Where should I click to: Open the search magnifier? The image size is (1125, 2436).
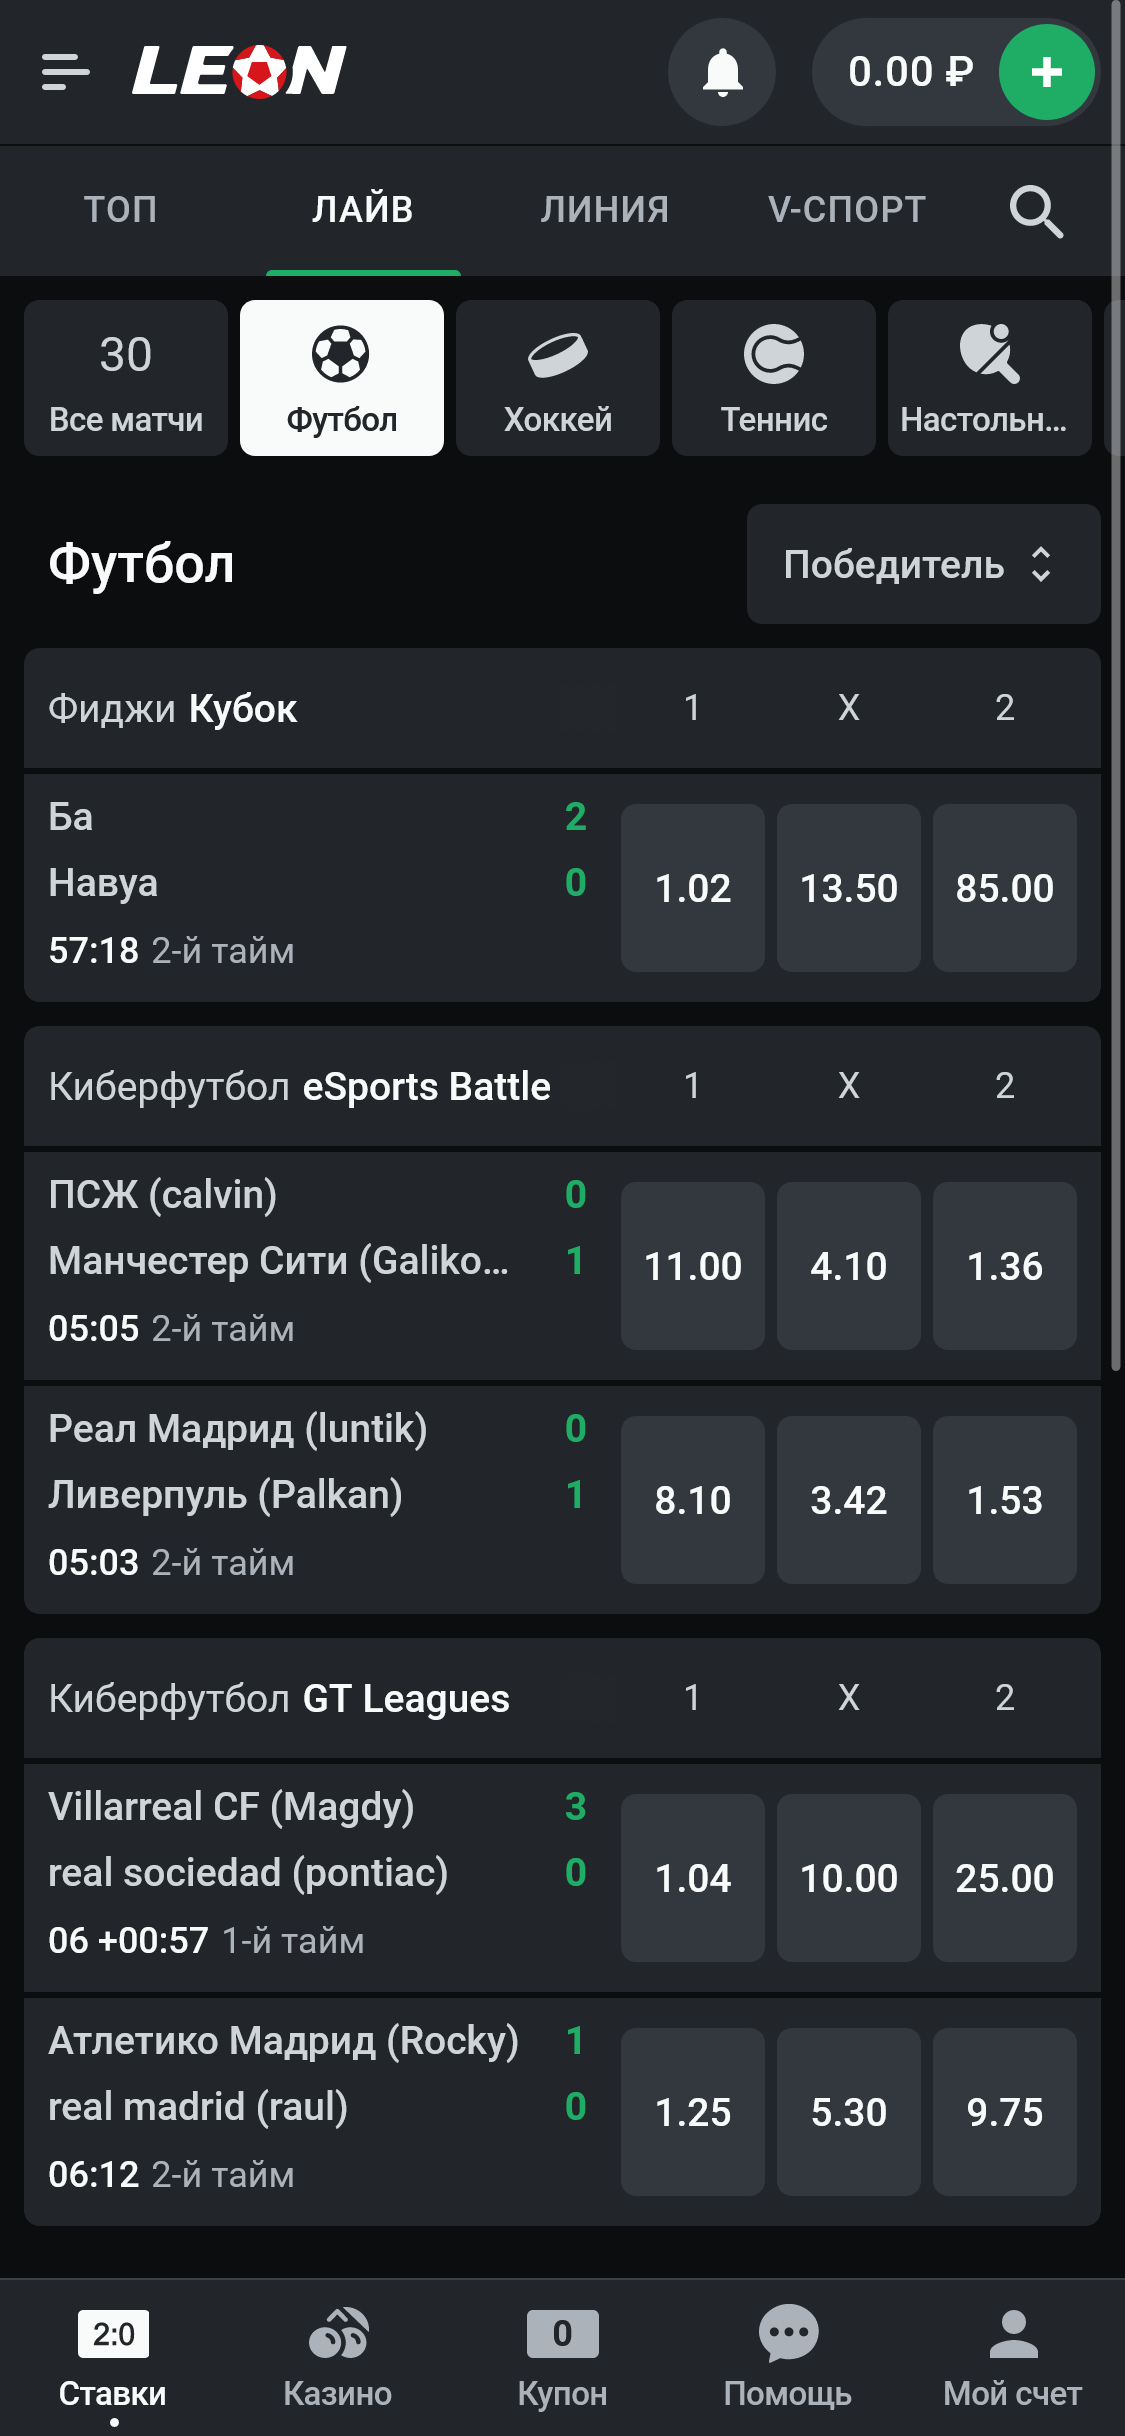click(x=1035, y=211)
